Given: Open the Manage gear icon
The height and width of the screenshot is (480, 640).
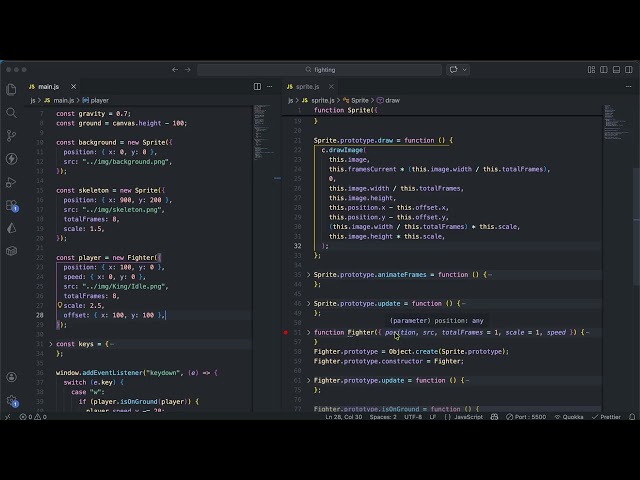Looking at the screenshot, I should pos(12,400).
